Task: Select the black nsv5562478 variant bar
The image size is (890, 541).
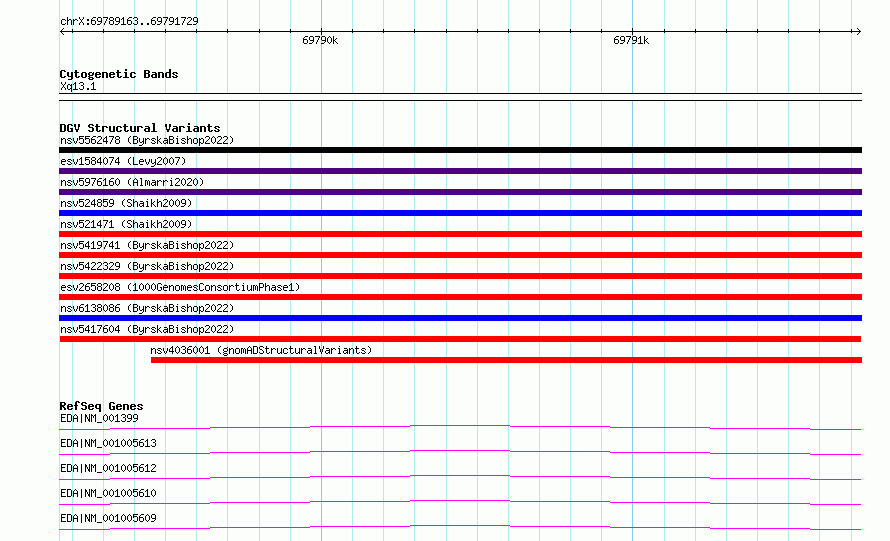Action: pyautogui.click(x=460, y=150)
